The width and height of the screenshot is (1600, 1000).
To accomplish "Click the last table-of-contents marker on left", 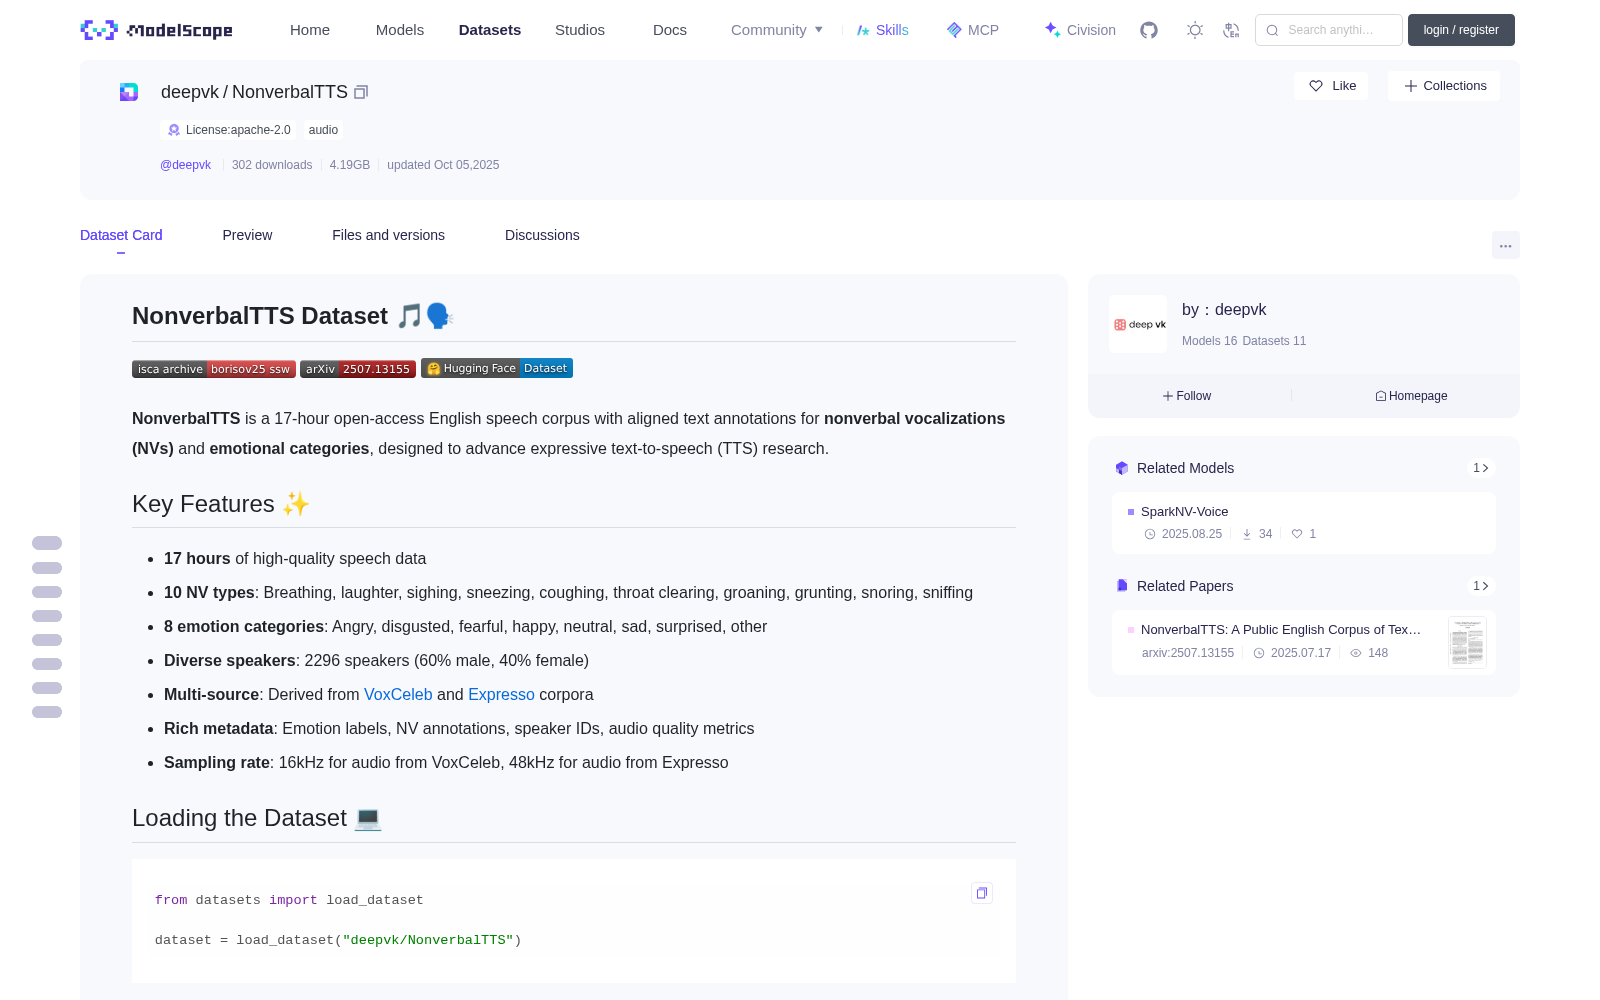I will click(47, 712).
